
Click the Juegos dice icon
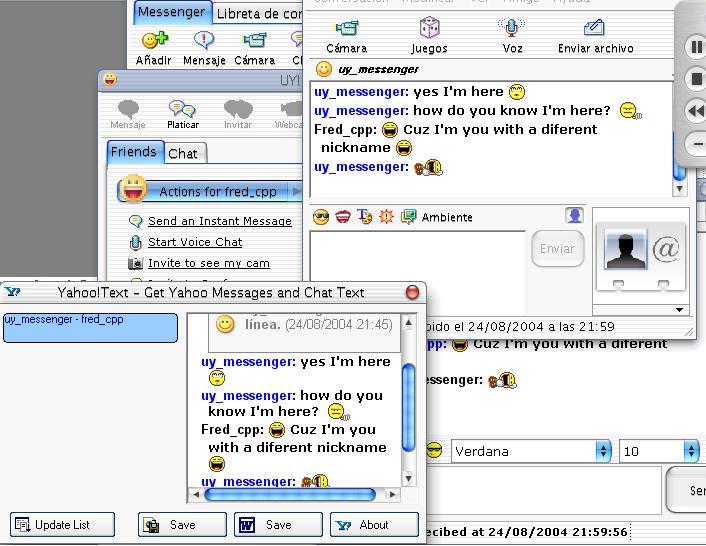click(429, 28)
